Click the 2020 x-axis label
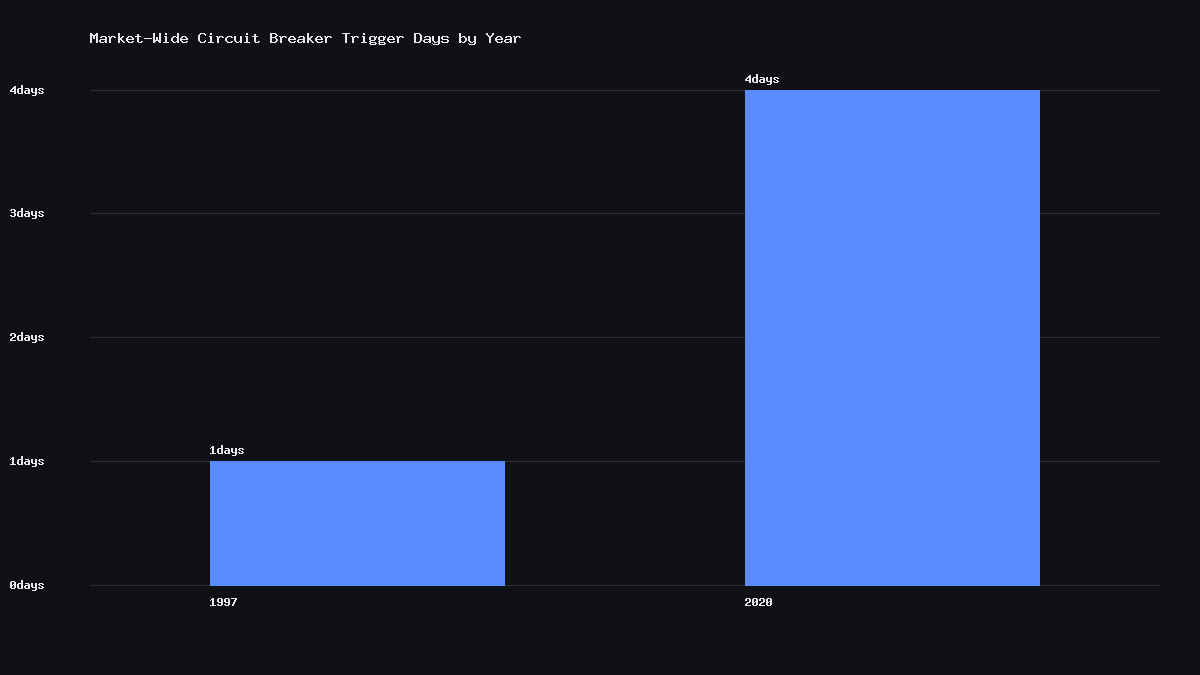This screenshot has height=675, width=1200. pyautogui.click(x=758, y=603)
